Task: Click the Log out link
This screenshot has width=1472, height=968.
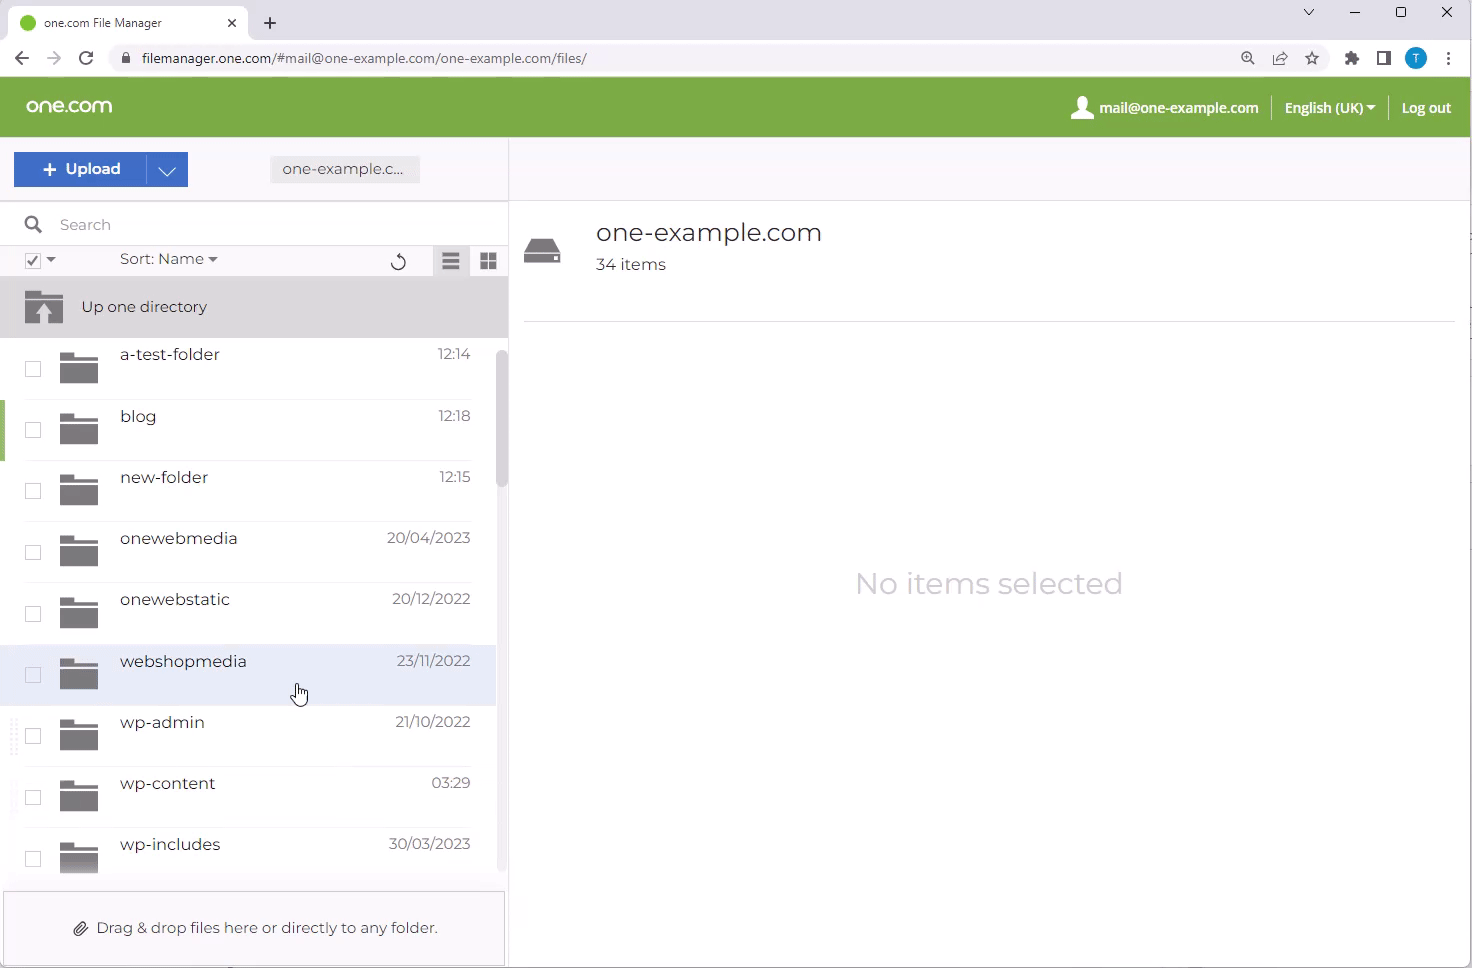Action: 1425,107
